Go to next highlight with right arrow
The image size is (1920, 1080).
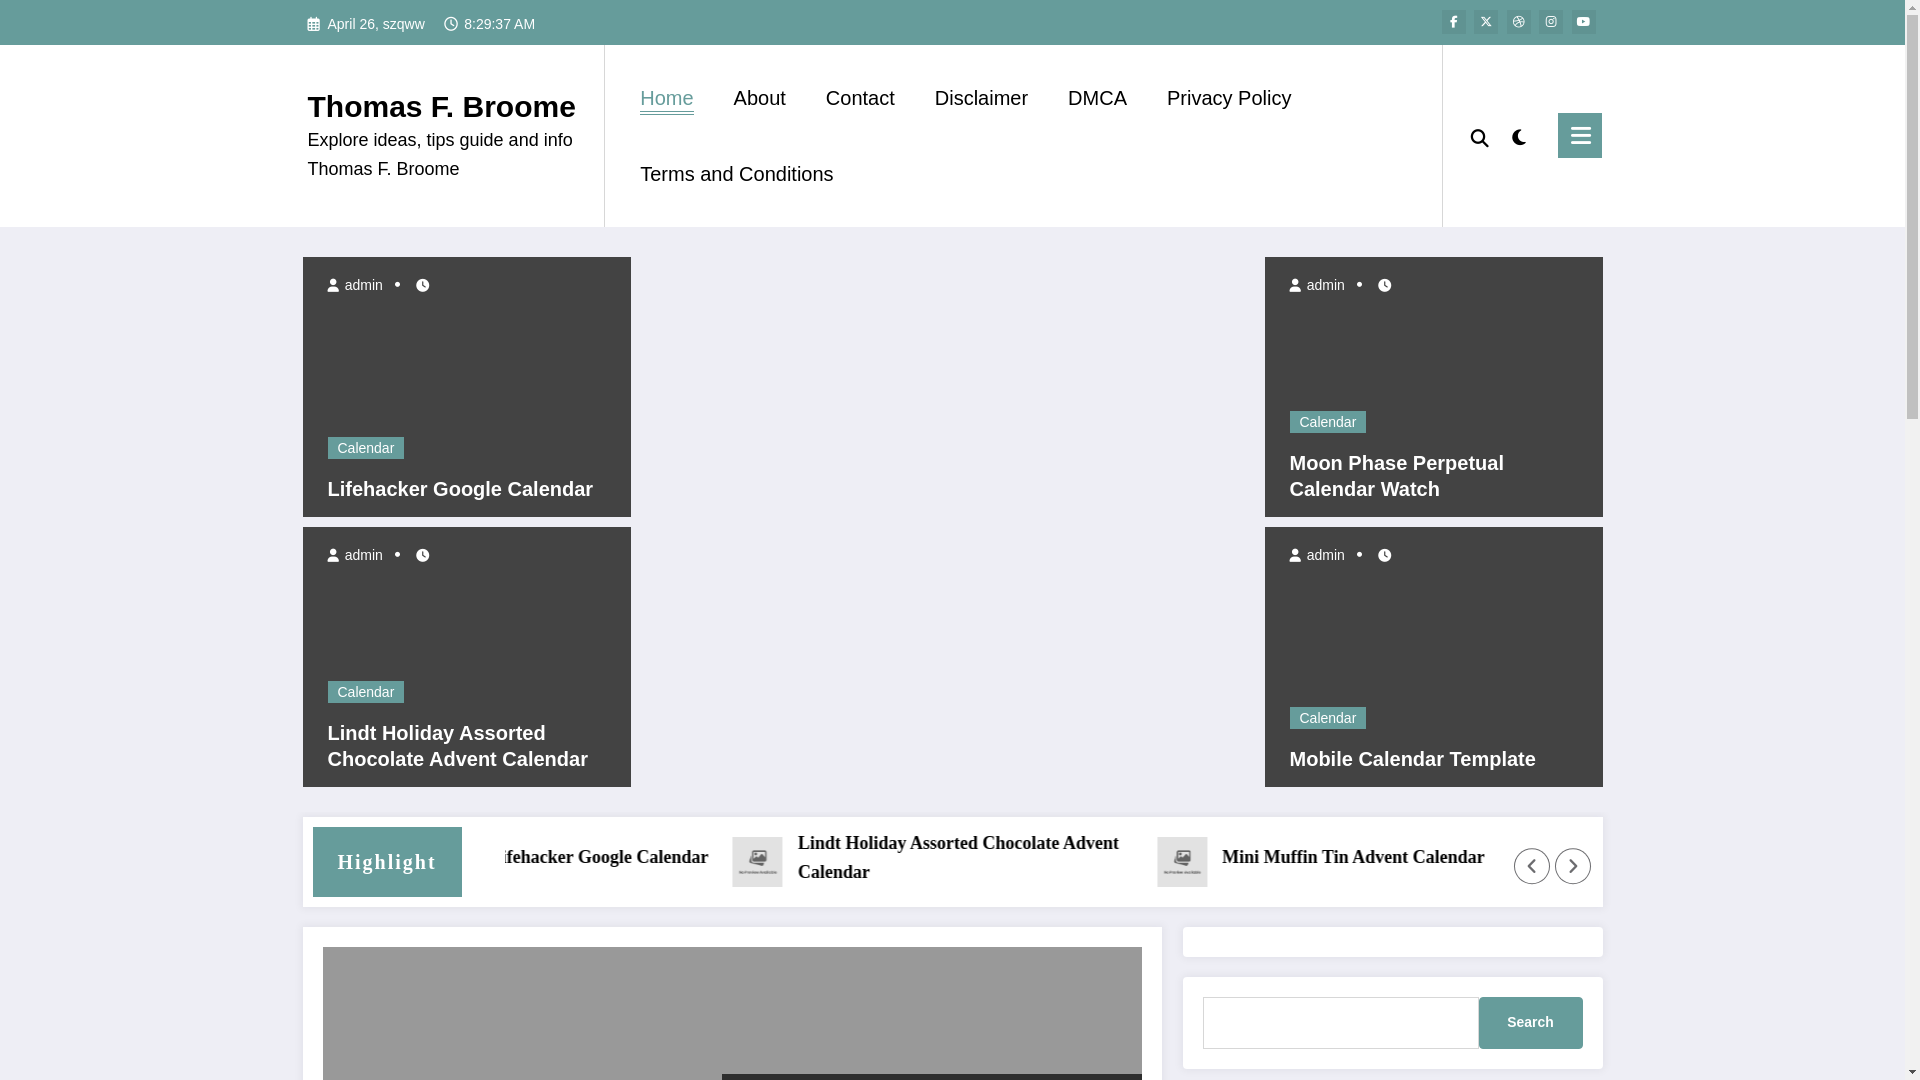point(1572,866)
